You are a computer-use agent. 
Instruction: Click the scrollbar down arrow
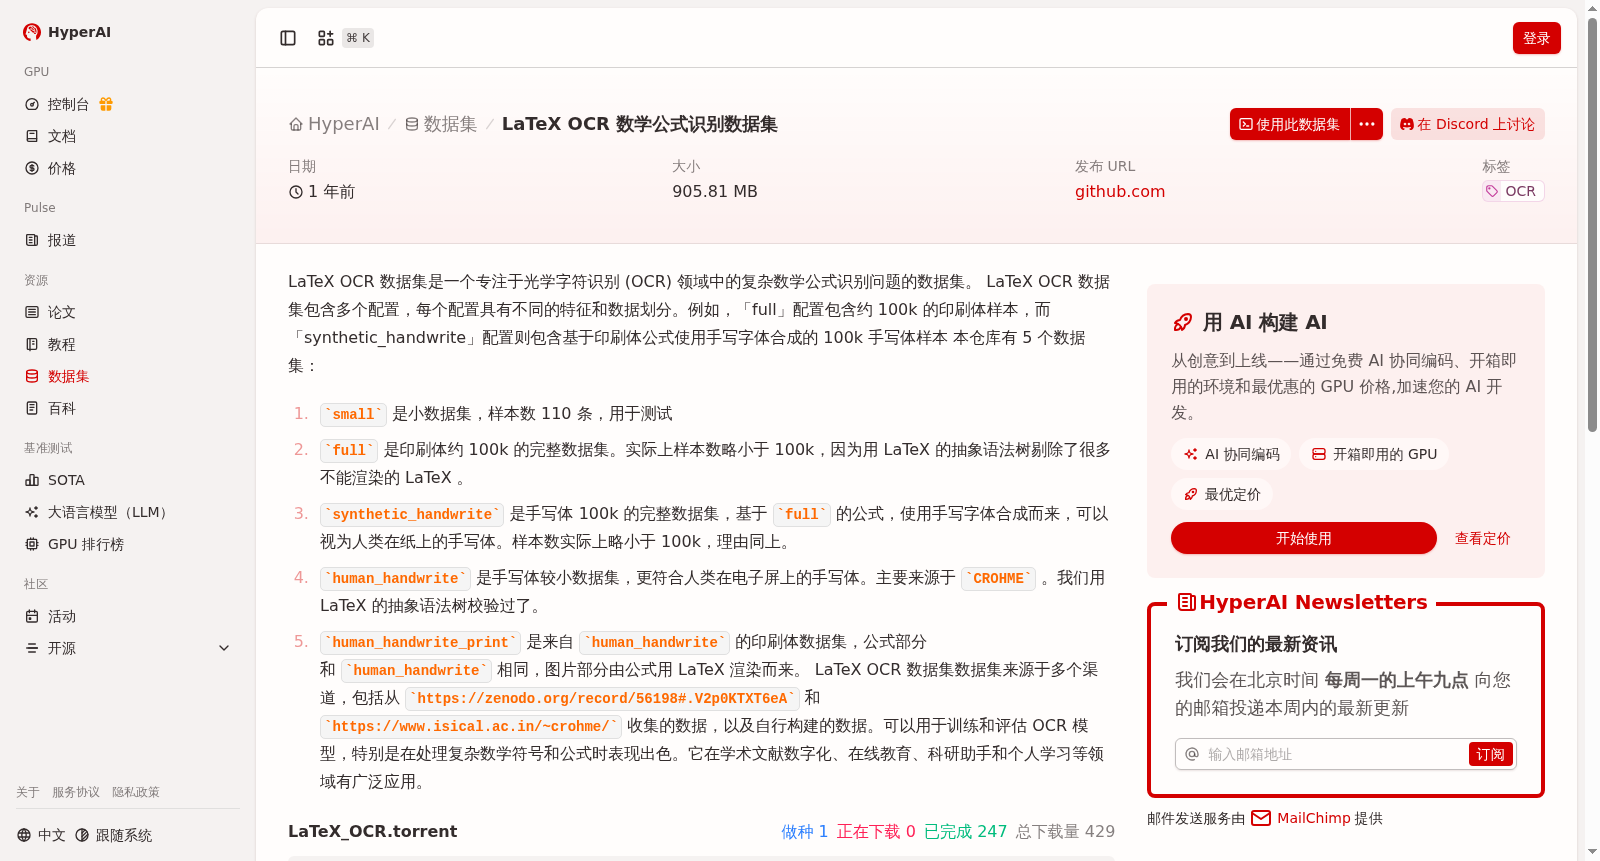1592,853
